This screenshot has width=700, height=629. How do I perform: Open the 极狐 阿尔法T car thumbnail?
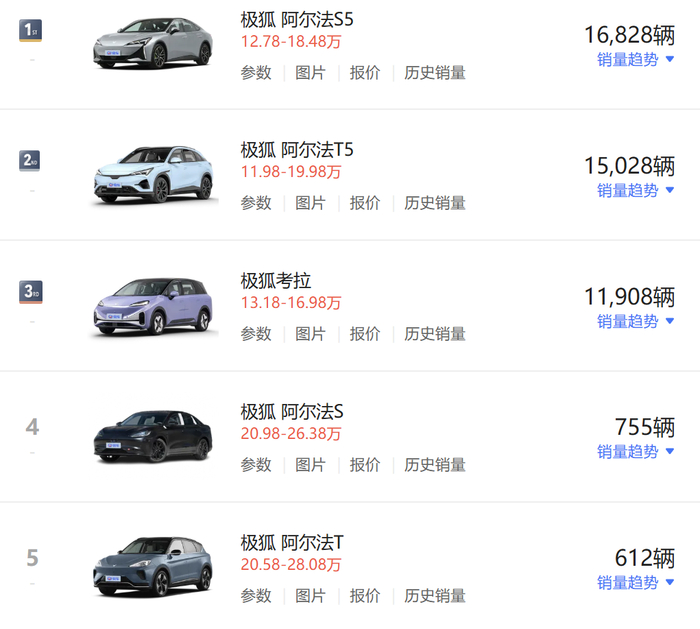[x=153, y=567]
